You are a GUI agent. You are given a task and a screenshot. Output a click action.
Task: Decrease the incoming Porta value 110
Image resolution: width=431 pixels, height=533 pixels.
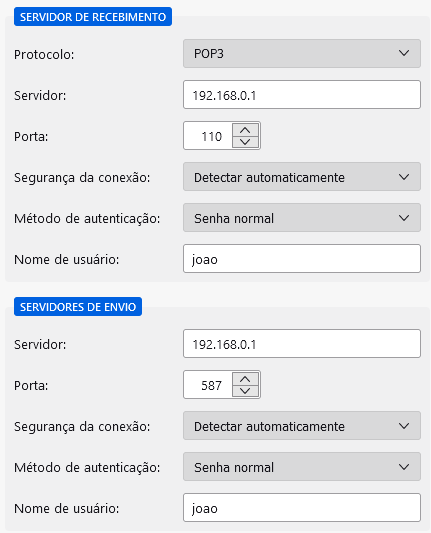pyautogui.click(x=245, y=142)
